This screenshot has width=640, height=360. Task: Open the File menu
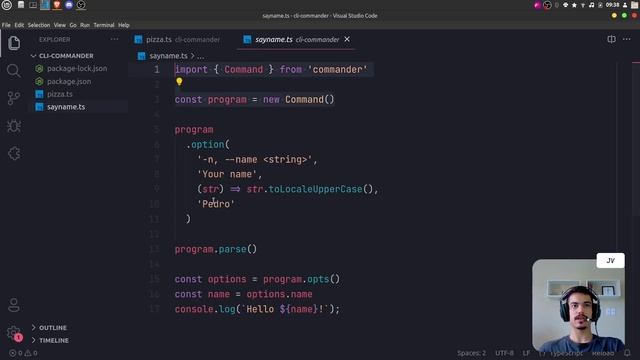[x=6, y=25]
